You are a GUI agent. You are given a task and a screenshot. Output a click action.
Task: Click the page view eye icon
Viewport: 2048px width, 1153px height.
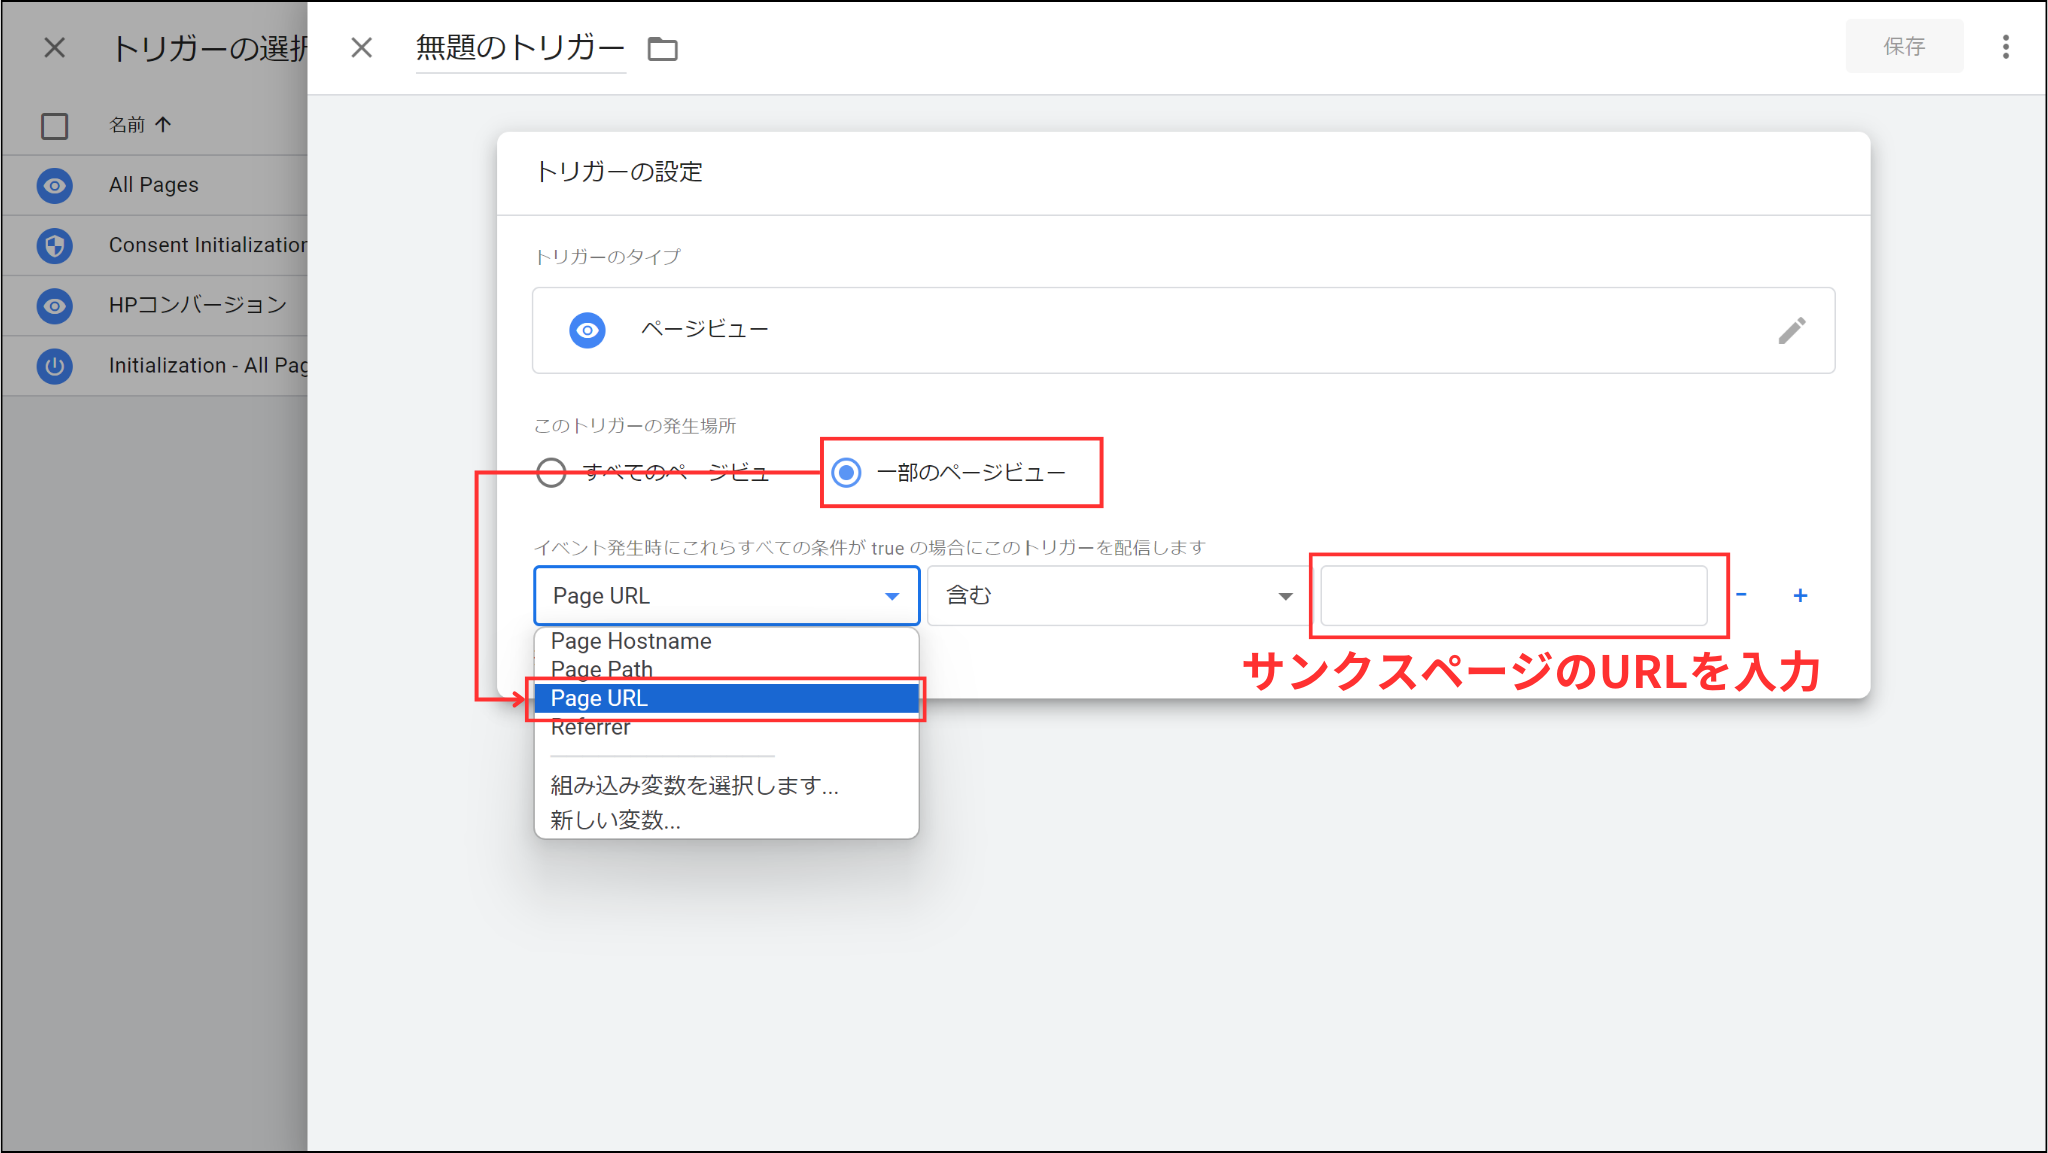[x=587, y=330]
